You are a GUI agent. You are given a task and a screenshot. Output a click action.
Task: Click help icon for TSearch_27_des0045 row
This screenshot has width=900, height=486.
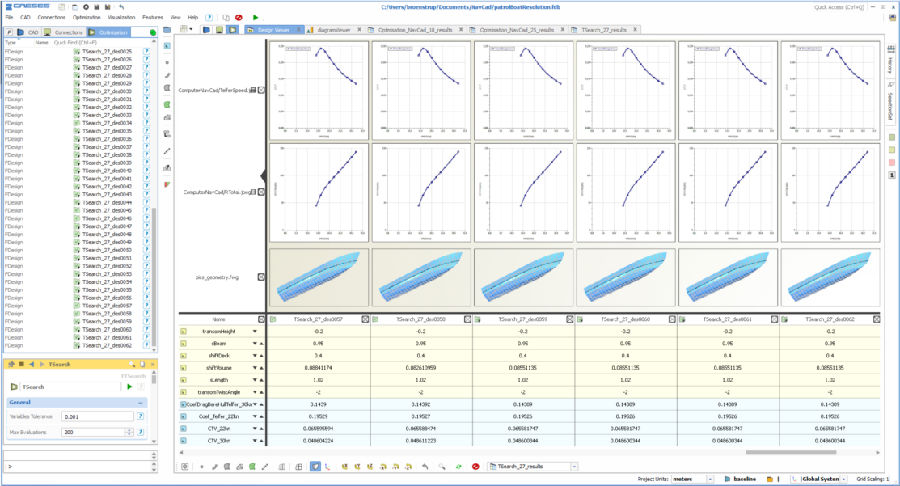pos(146,211)
